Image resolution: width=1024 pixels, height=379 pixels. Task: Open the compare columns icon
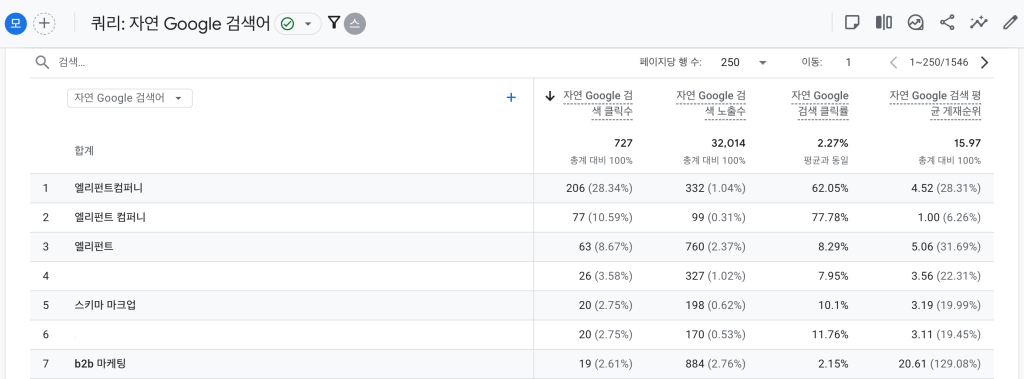(x=884, y=23)
